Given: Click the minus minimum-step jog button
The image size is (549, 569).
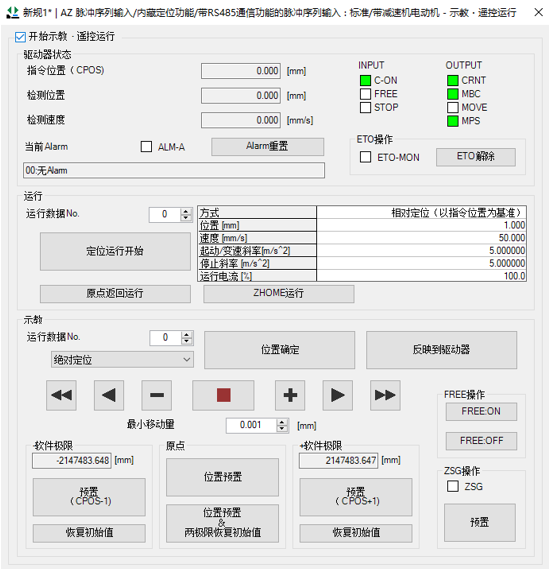Looking at the screenshot, I should click(x=157, y=395).
